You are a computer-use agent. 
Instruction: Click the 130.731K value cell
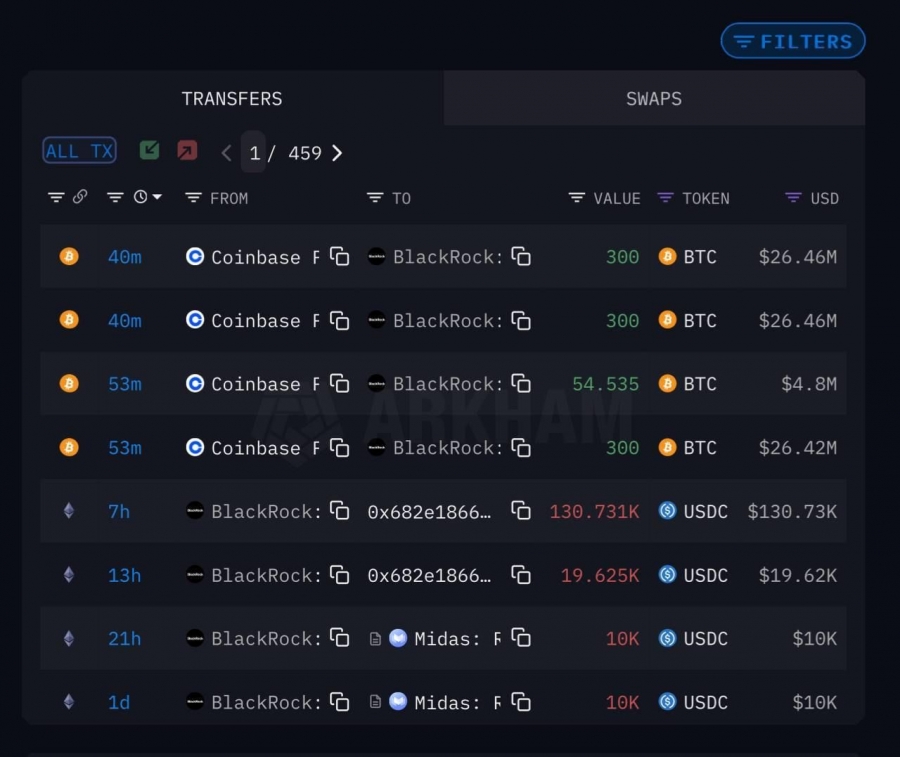click(594, 511)
